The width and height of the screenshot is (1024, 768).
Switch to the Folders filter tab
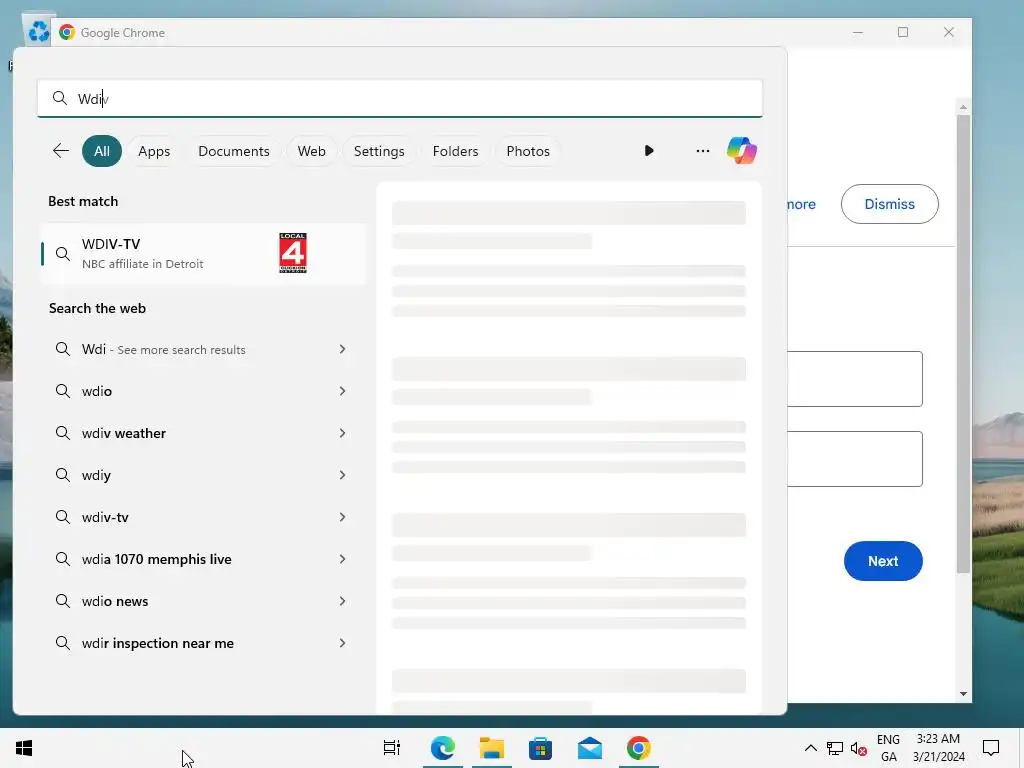coord(455,151)
